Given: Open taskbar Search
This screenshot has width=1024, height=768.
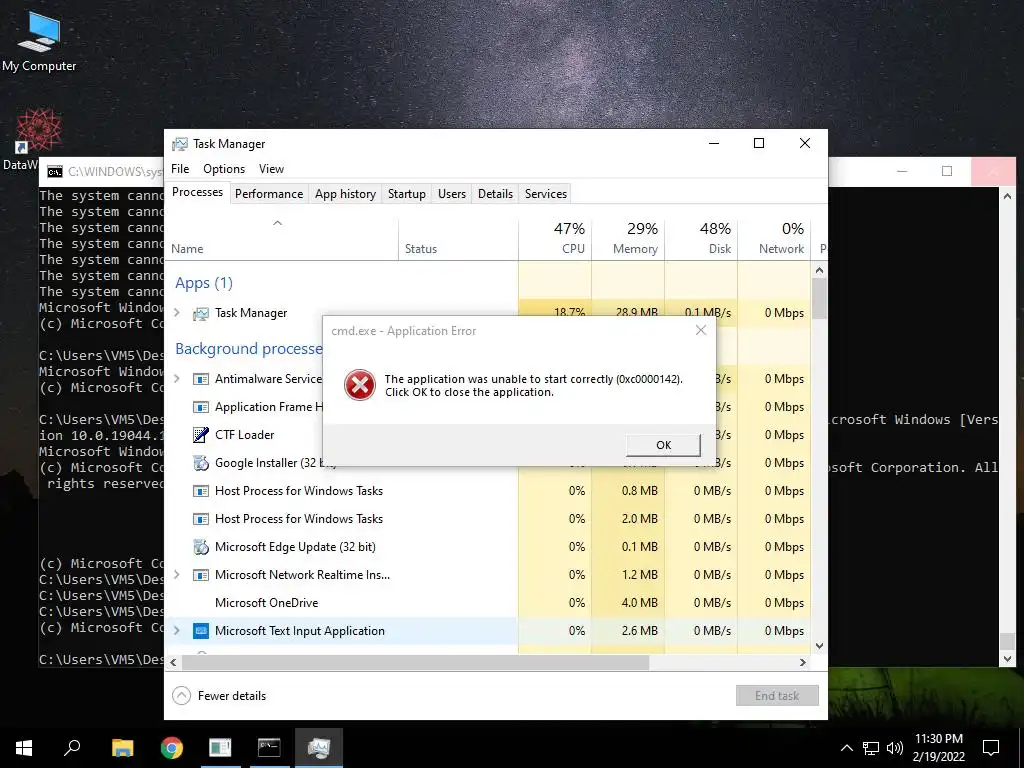Looking at the screenshot, I should pos(72,748).
